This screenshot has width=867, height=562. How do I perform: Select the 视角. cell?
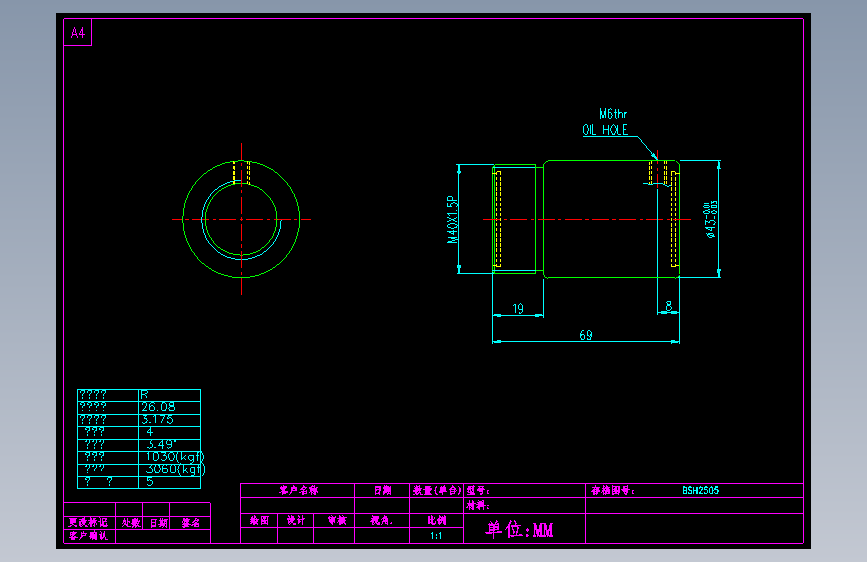point(382,521)
